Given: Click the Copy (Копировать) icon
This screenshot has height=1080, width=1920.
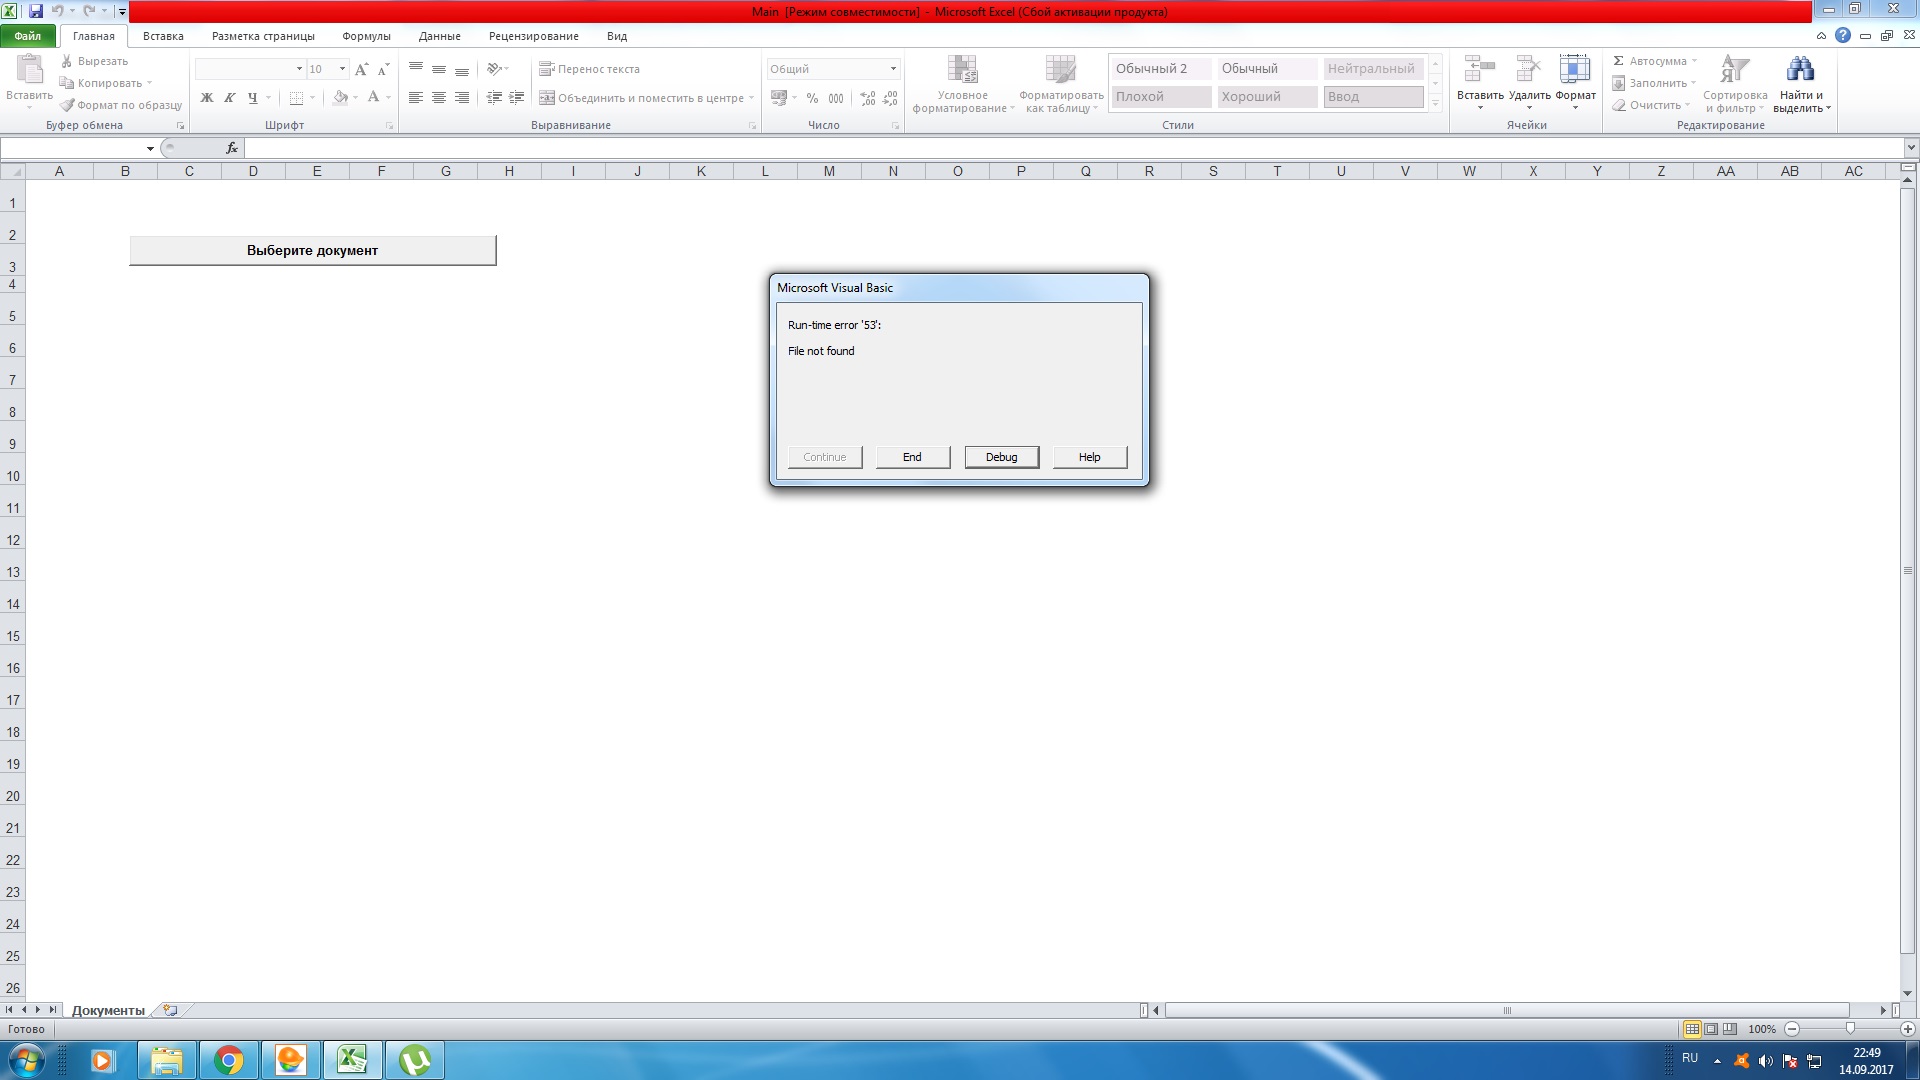Looking at the screenshot, I should pyautogui.click(x=67, y=83).
